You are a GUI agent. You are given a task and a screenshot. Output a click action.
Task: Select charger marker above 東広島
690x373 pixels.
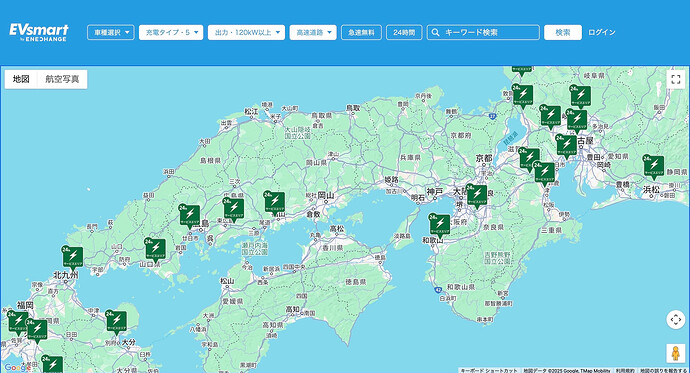tap(233, 209)
